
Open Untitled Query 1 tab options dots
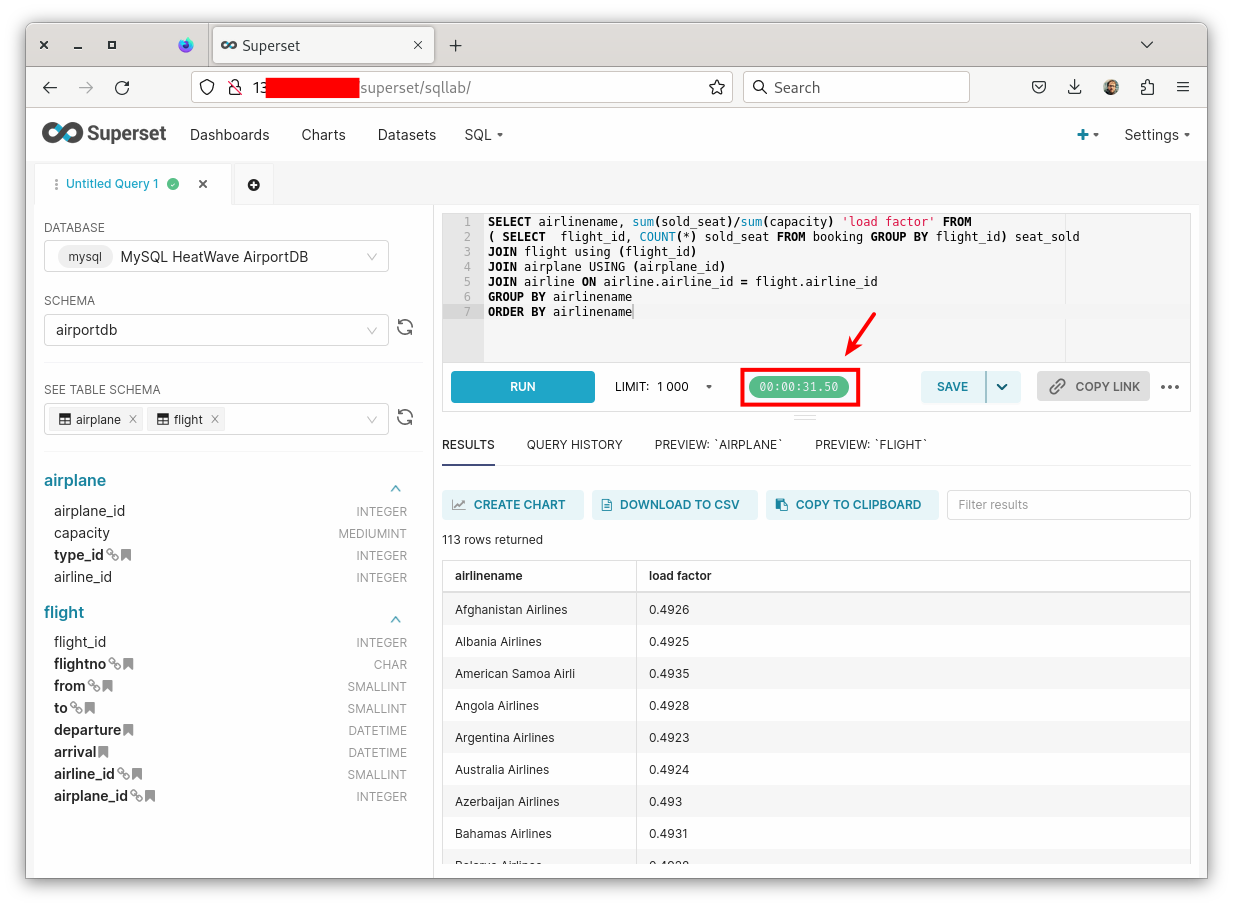pyautogui.click(x=56, y=184)
